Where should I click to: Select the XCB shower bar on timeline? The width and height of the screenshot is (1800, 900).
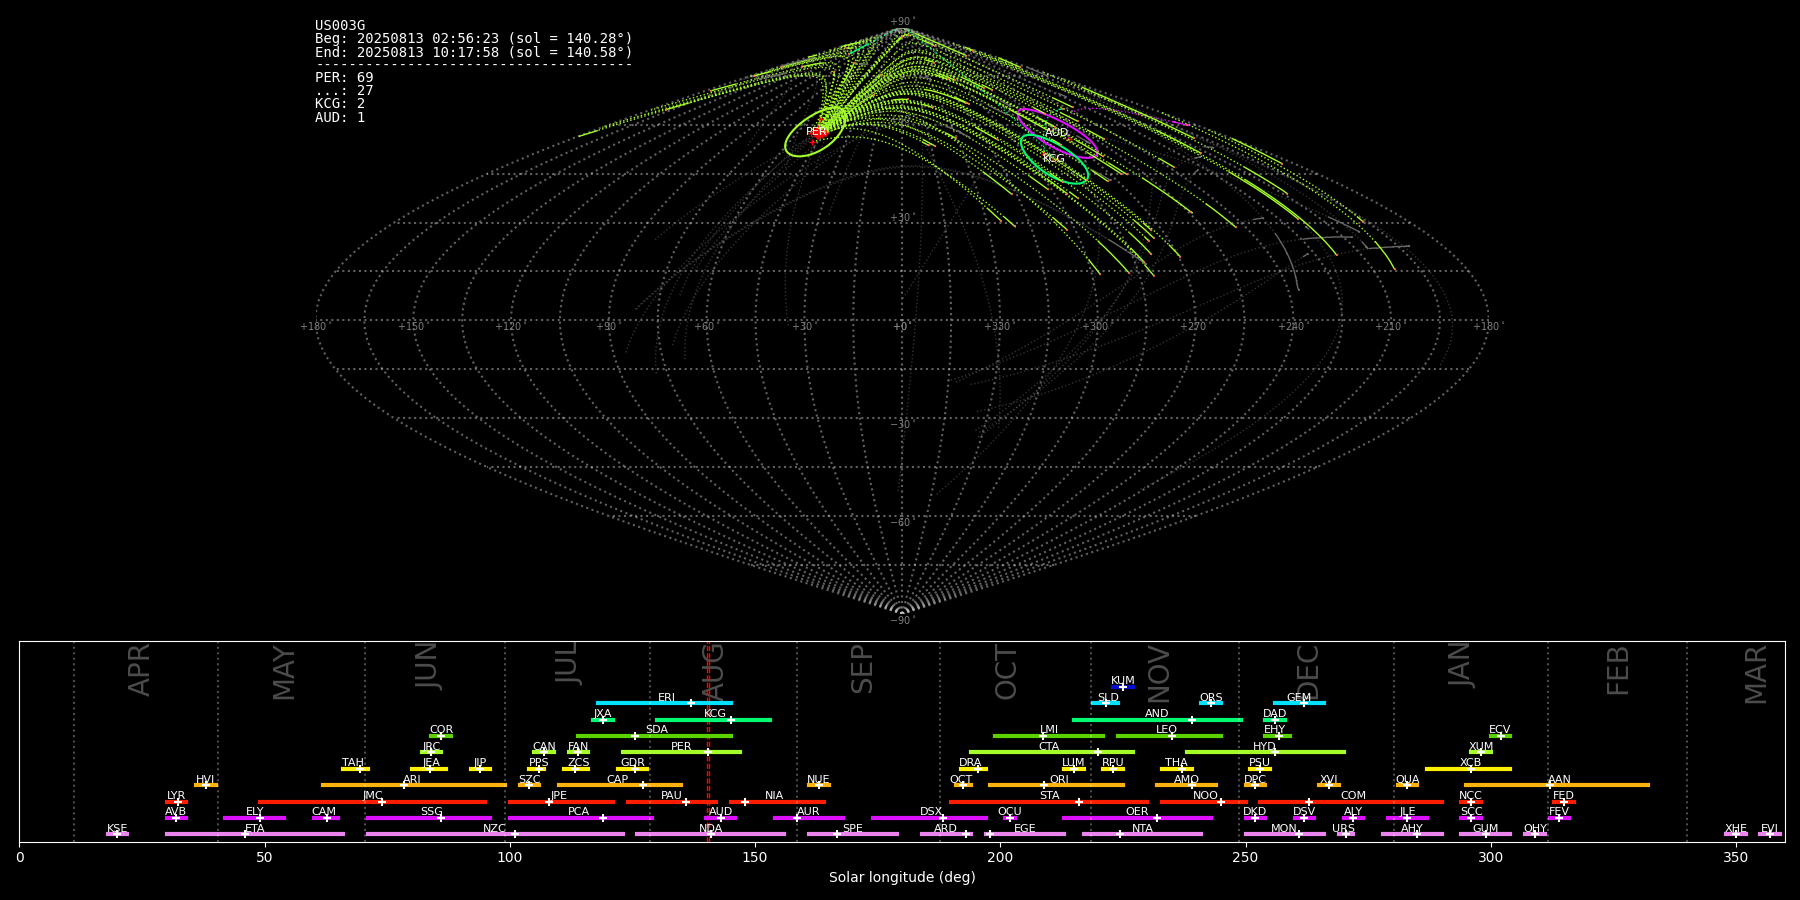point(1468,769)
